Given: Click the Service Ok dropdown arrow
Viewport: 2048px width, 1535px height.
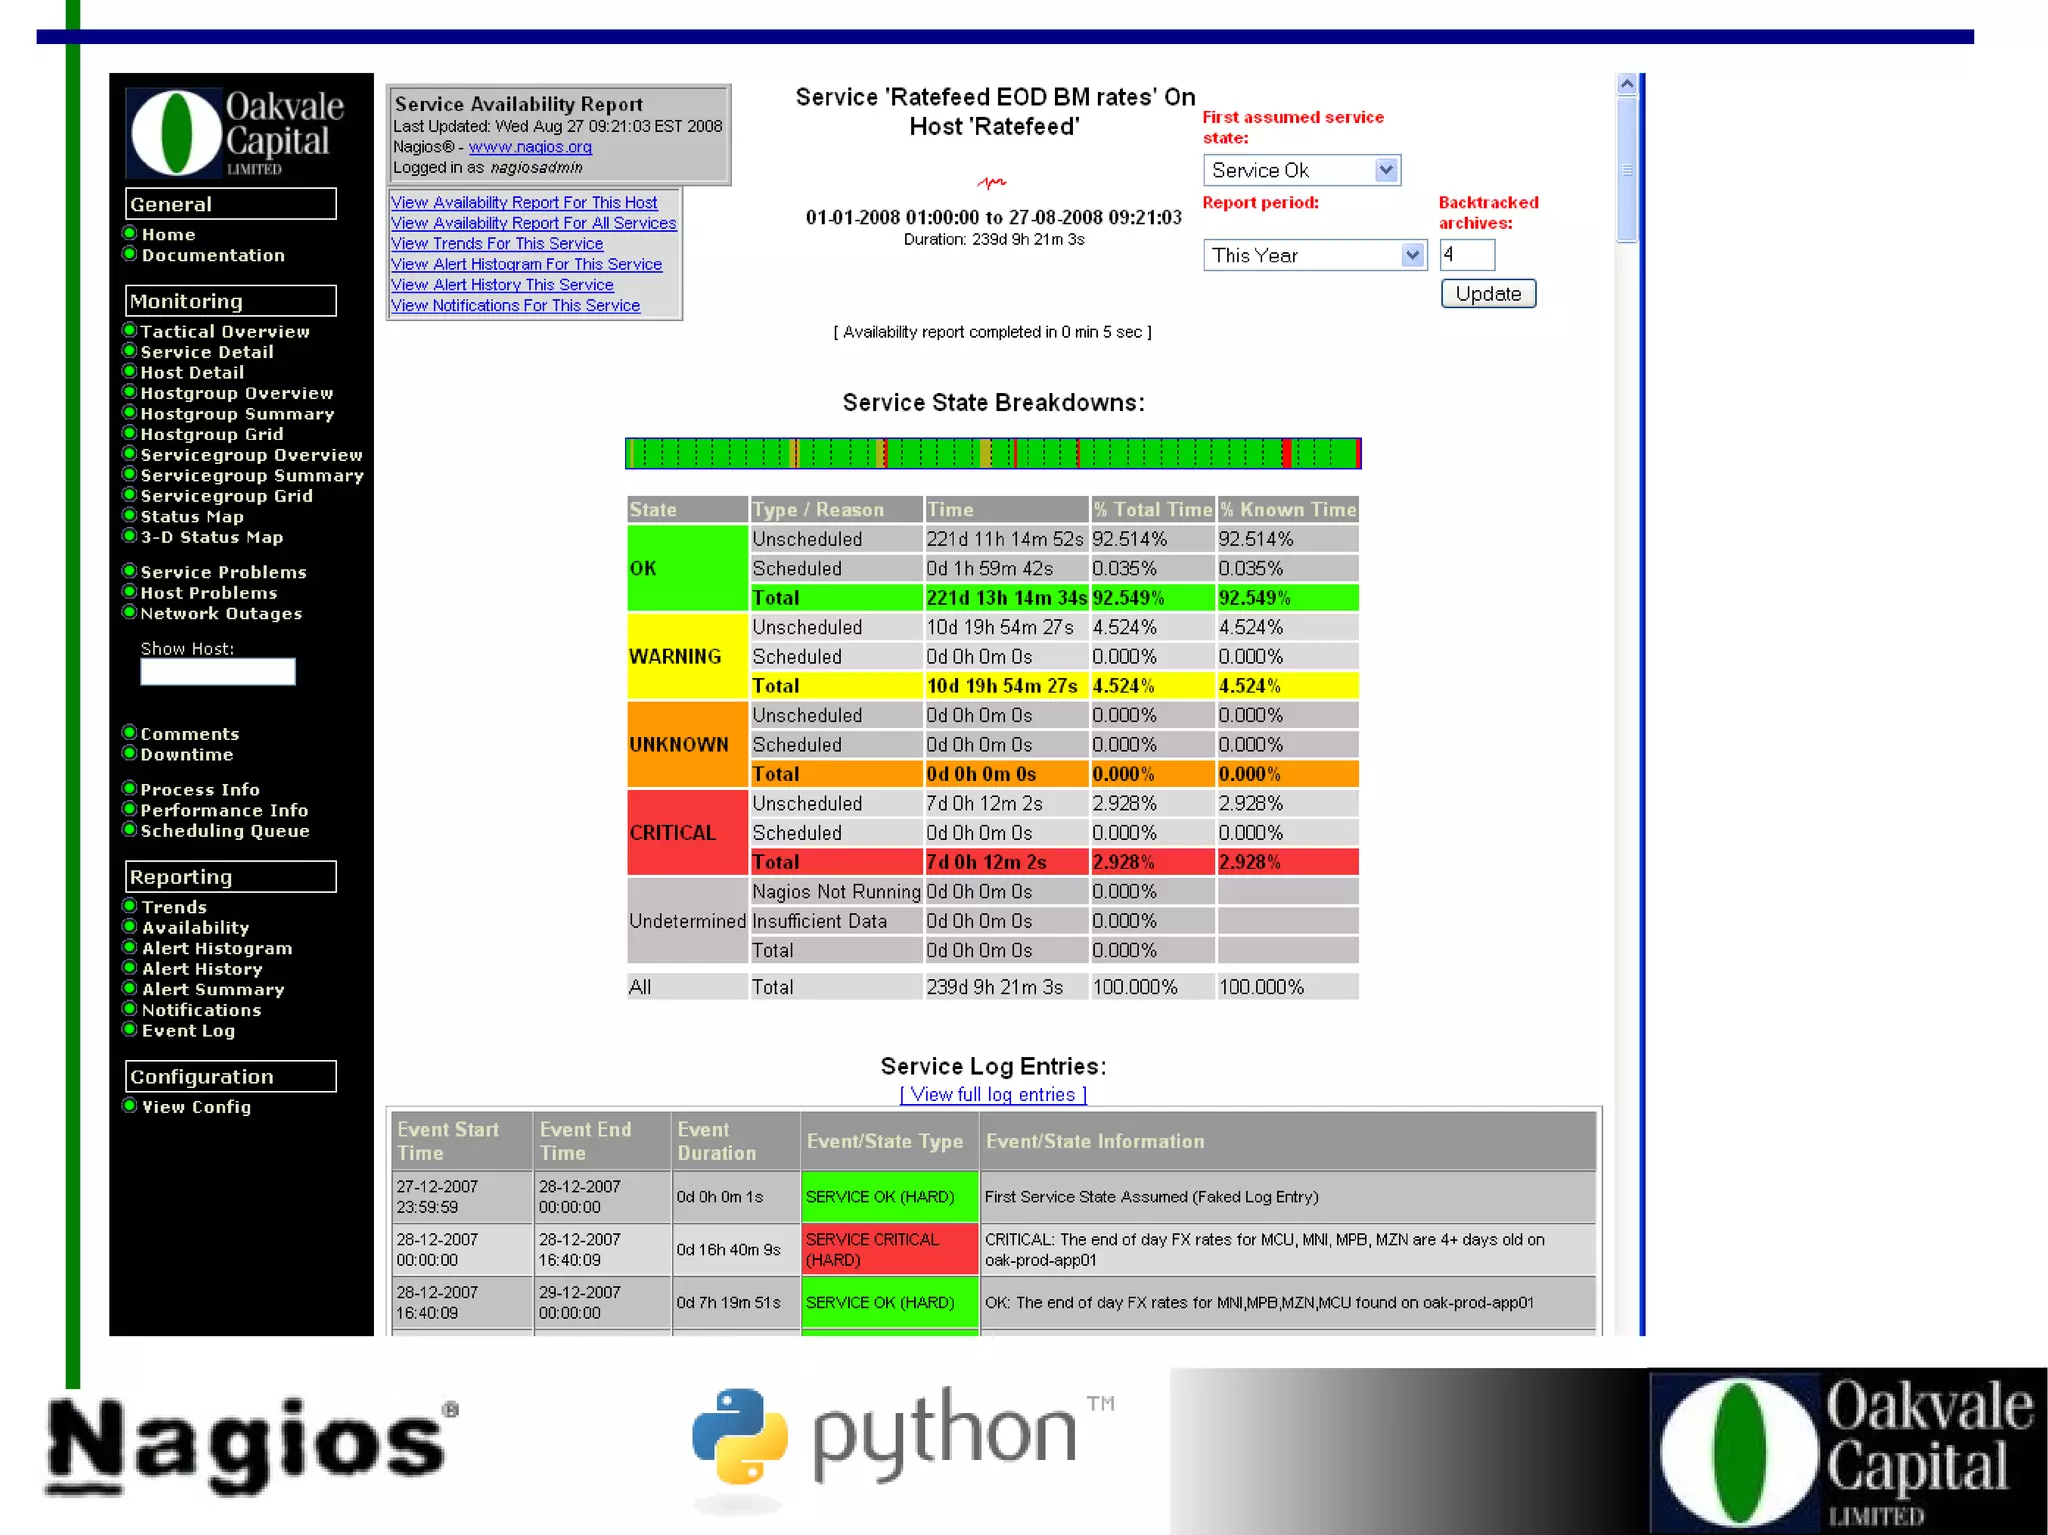Looking at the screenshot, I should 1385,170.
